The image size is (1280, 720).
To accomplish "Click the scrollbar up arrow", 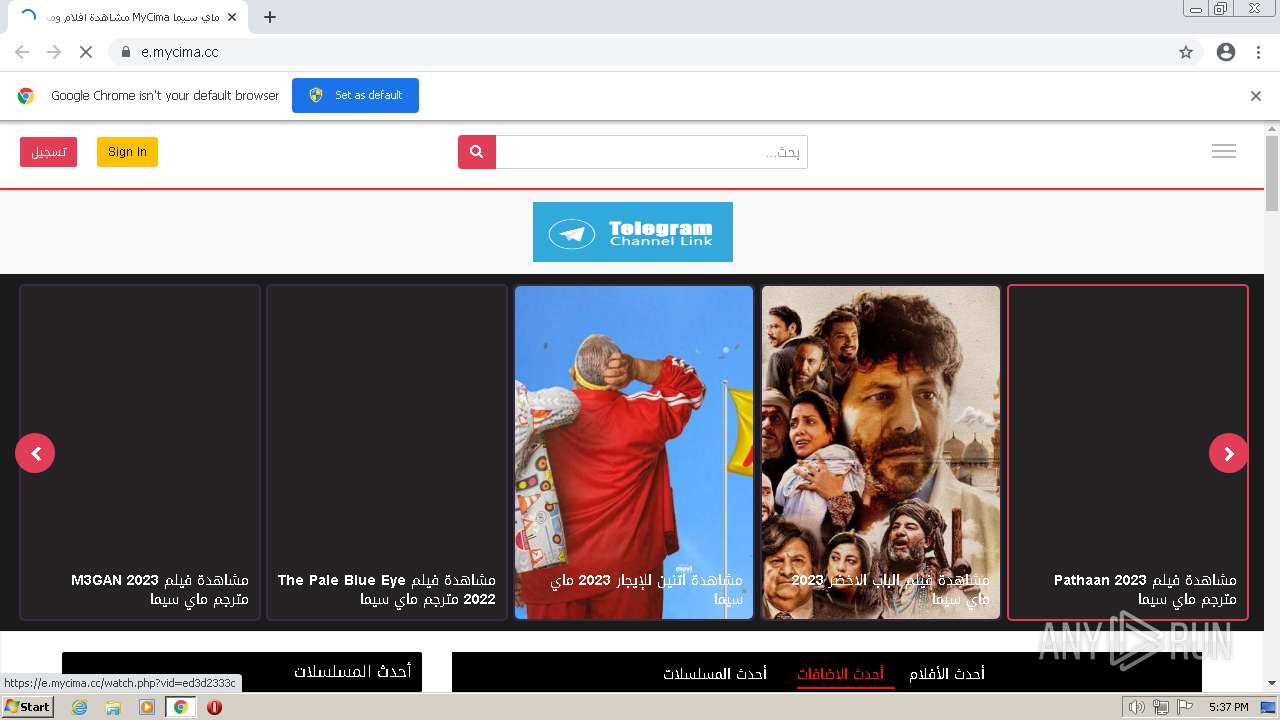I will [1272, 128].
